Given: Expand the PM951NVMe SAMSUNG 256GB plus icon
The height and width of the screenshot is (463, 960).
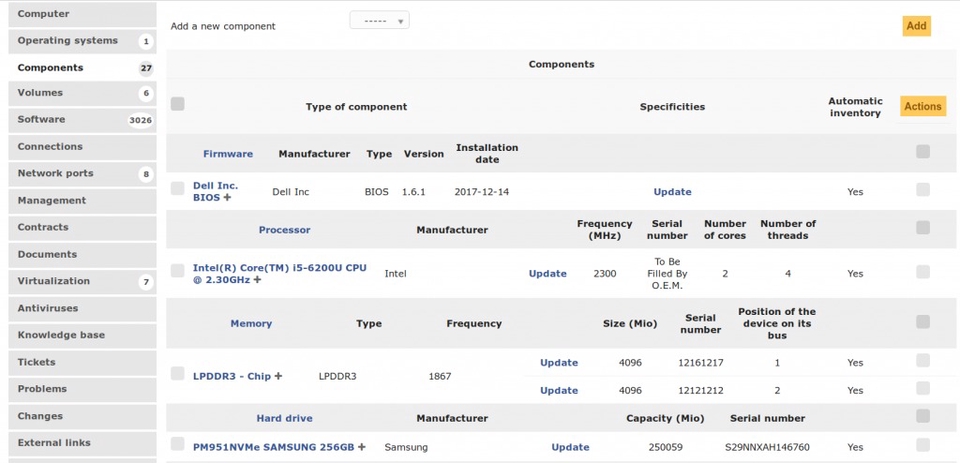Looking at the screenshot, I should point(362,447).
